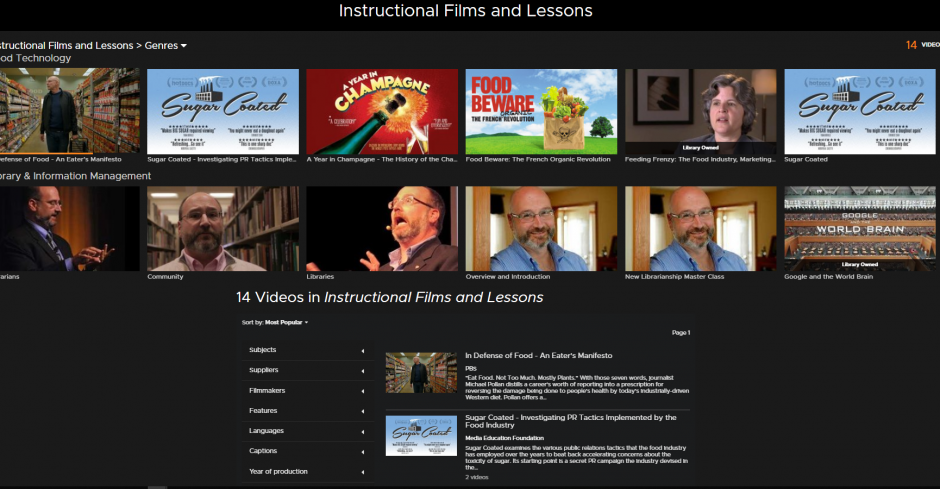Open 'Google and the World Brain' thumbnail
The width and height of the screenshot is (940, 489).
coord(860,228)
